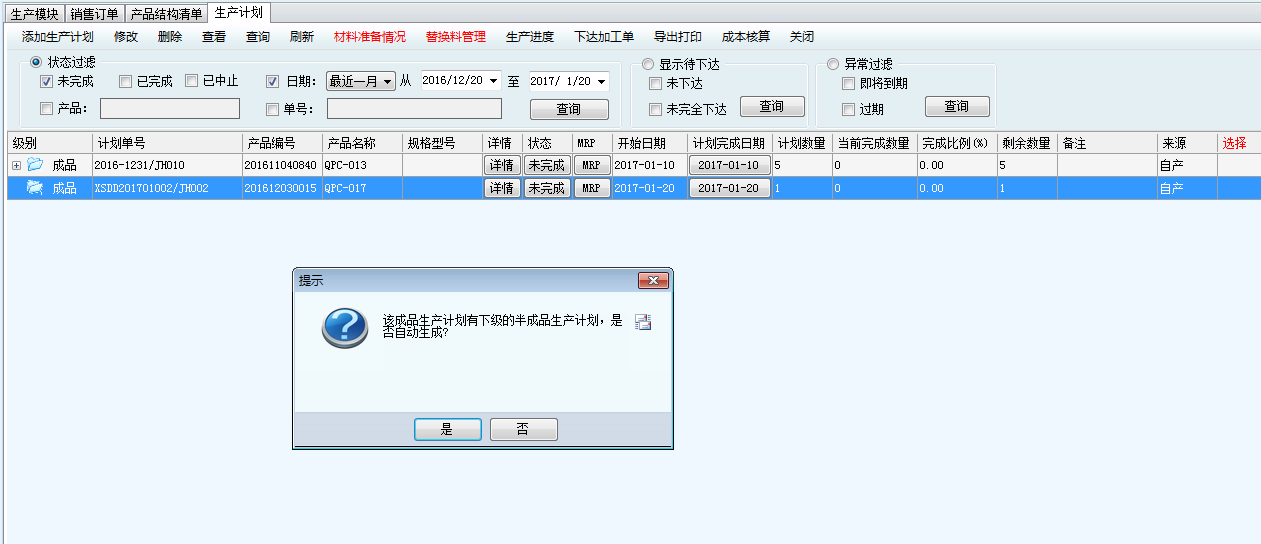Enable the 已中止 checkbox
The image size is (1261, 544).
191,82
